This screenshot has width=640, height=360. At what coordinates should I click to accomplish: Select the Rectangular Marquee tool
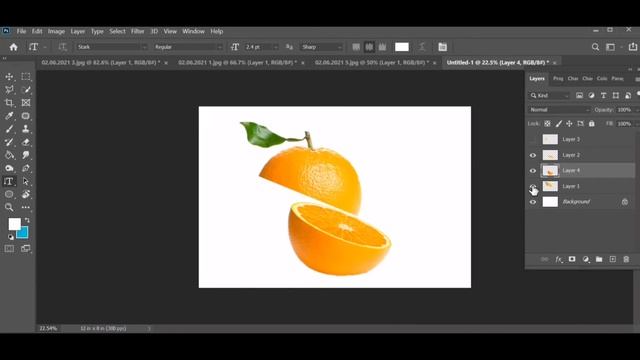[x=26, y=76]
